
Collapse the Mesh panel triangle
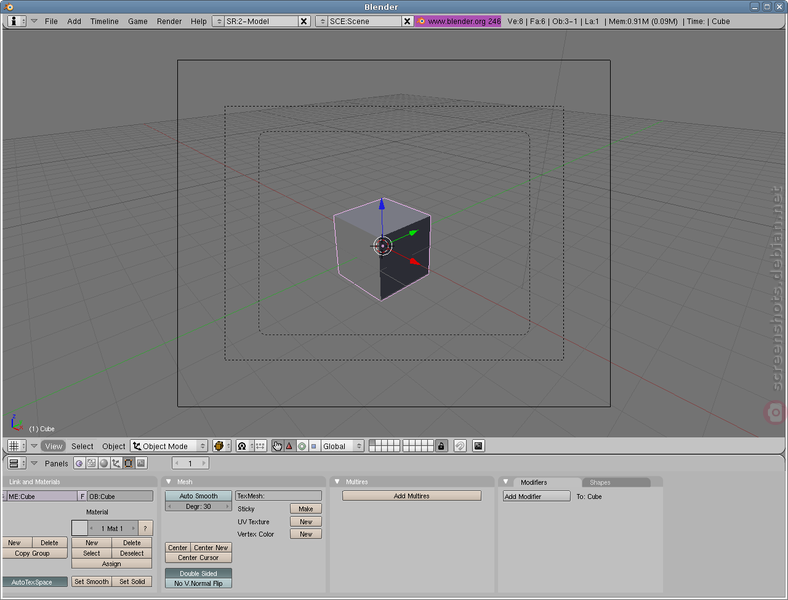[169, 481]
